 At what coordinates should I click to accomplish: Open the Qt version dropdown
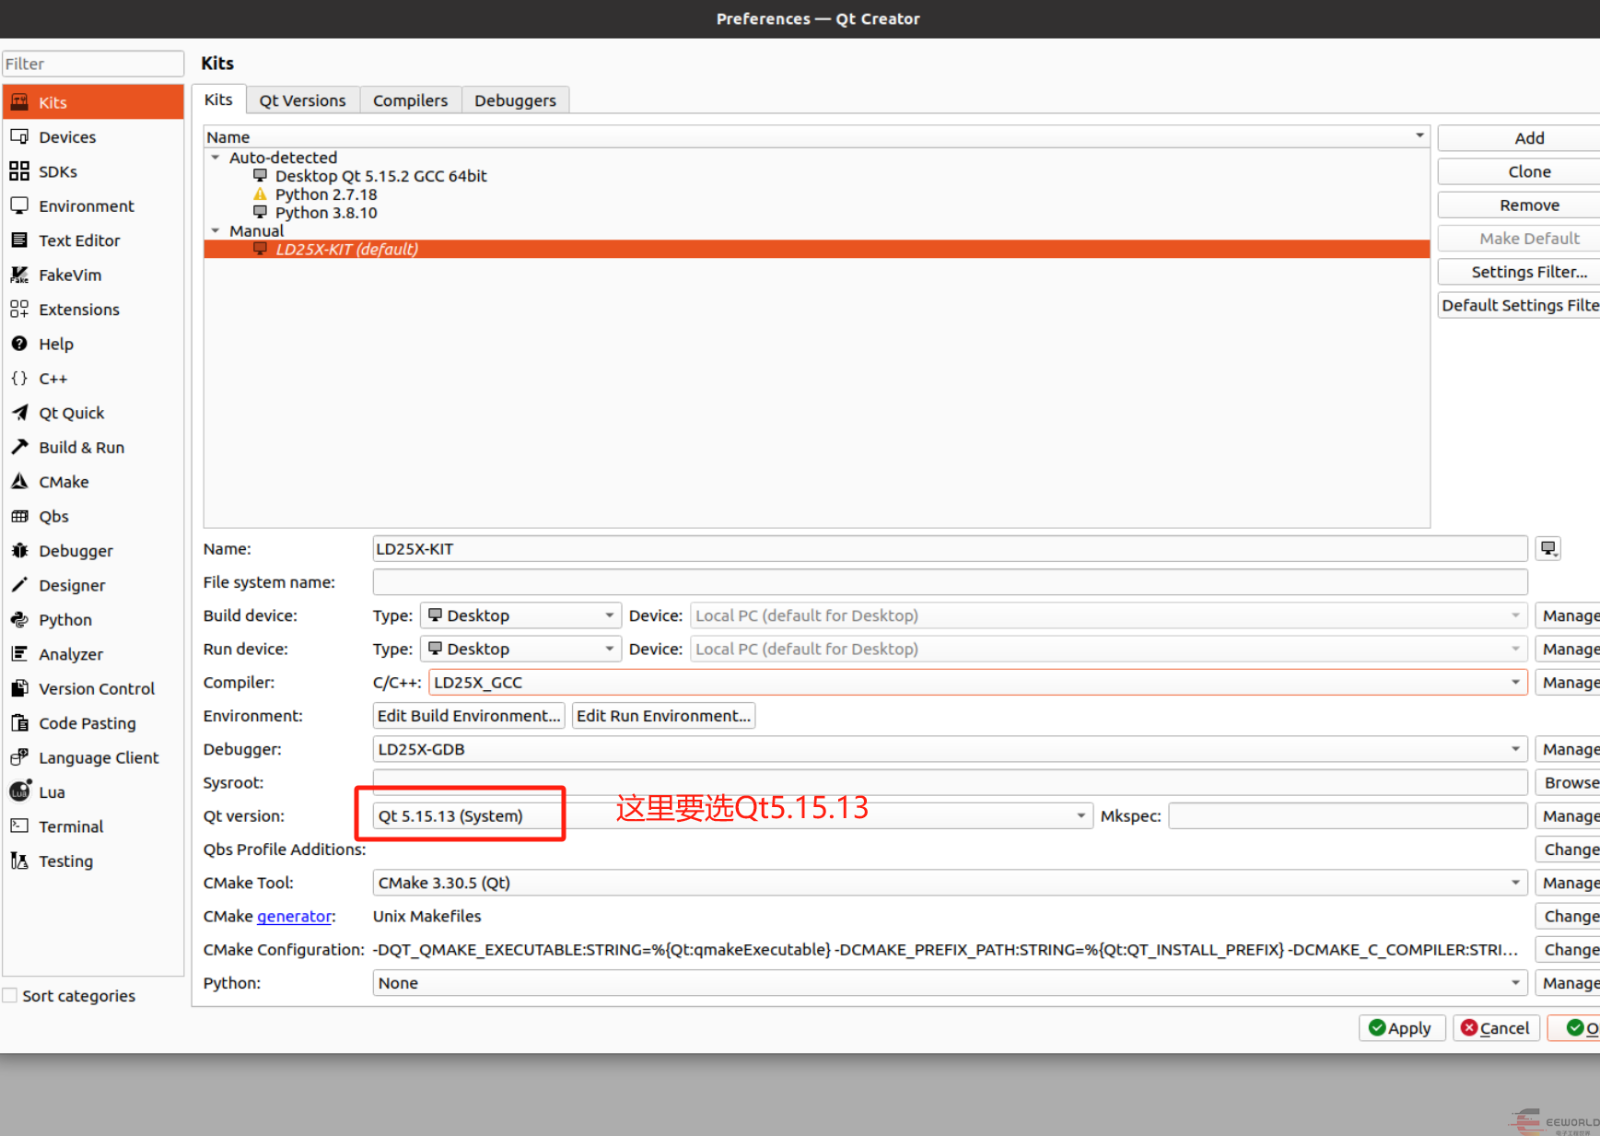coord(1080,816)
